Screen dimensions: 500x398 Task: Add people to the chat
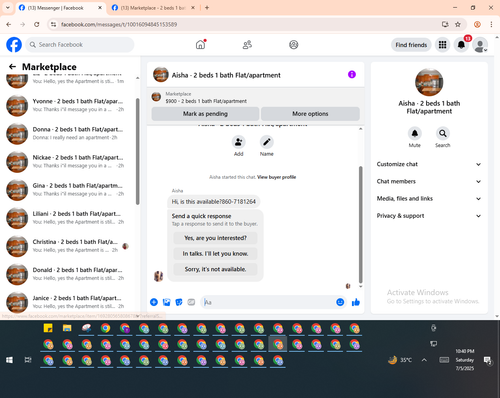[239, 142]
